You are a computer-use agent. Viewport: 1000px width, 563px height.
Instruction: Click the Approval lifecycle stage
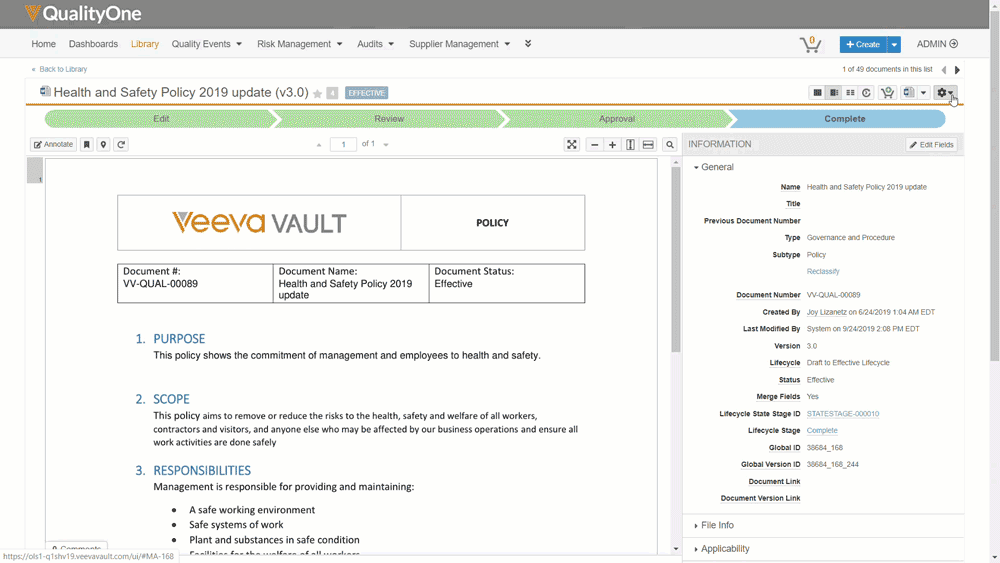tap(617, 119)
